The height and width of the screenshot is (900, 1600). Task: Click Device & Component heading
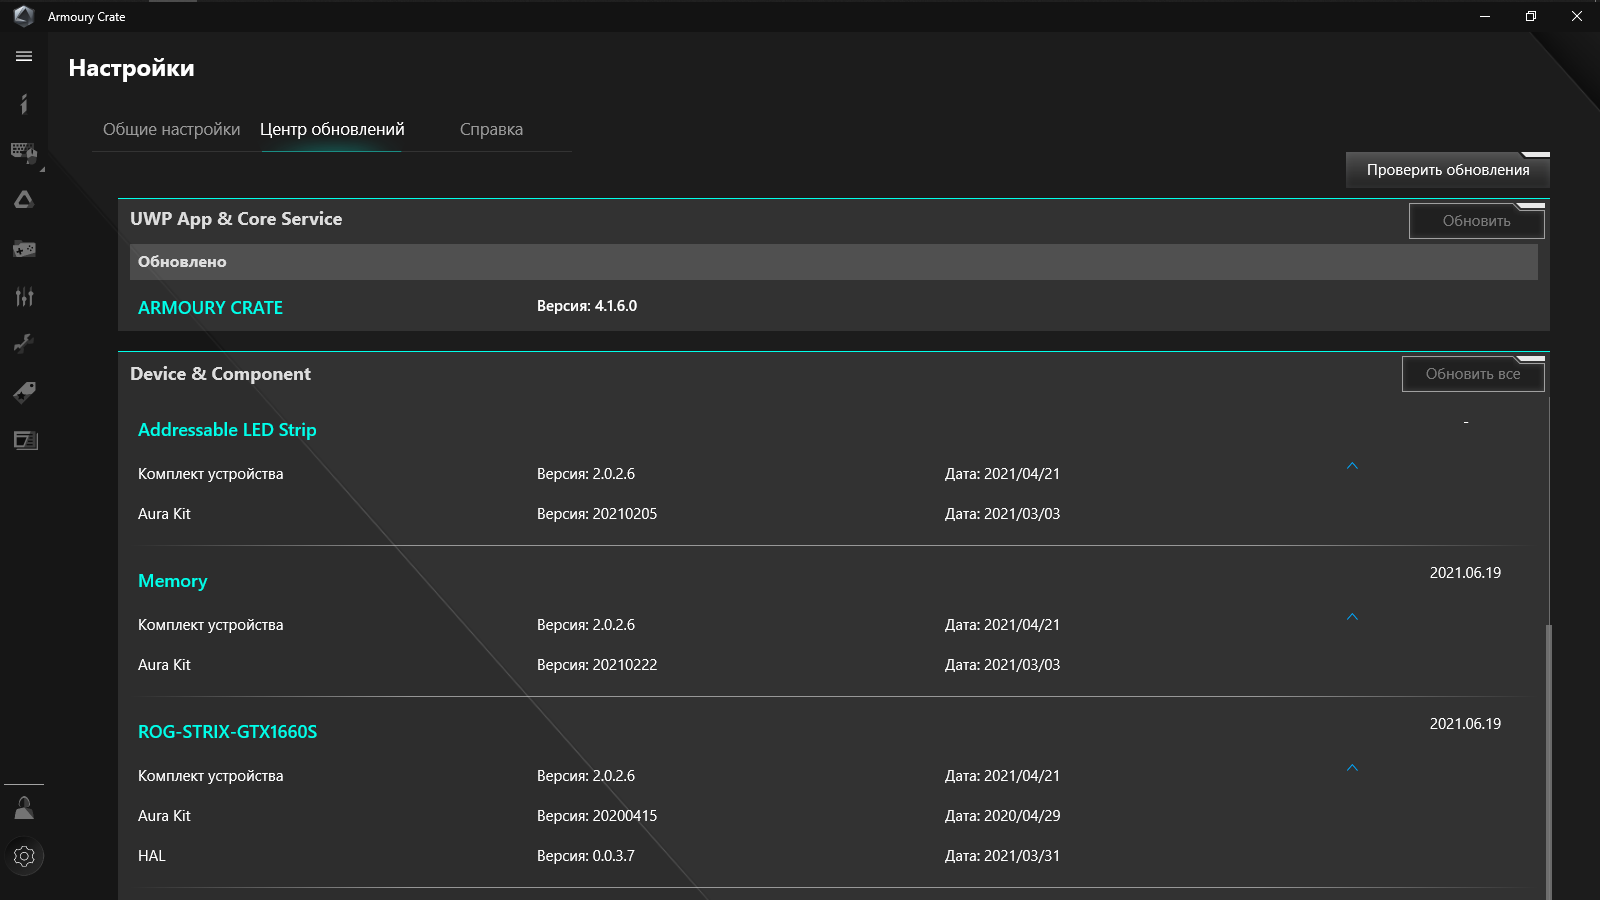pos(220,374)
